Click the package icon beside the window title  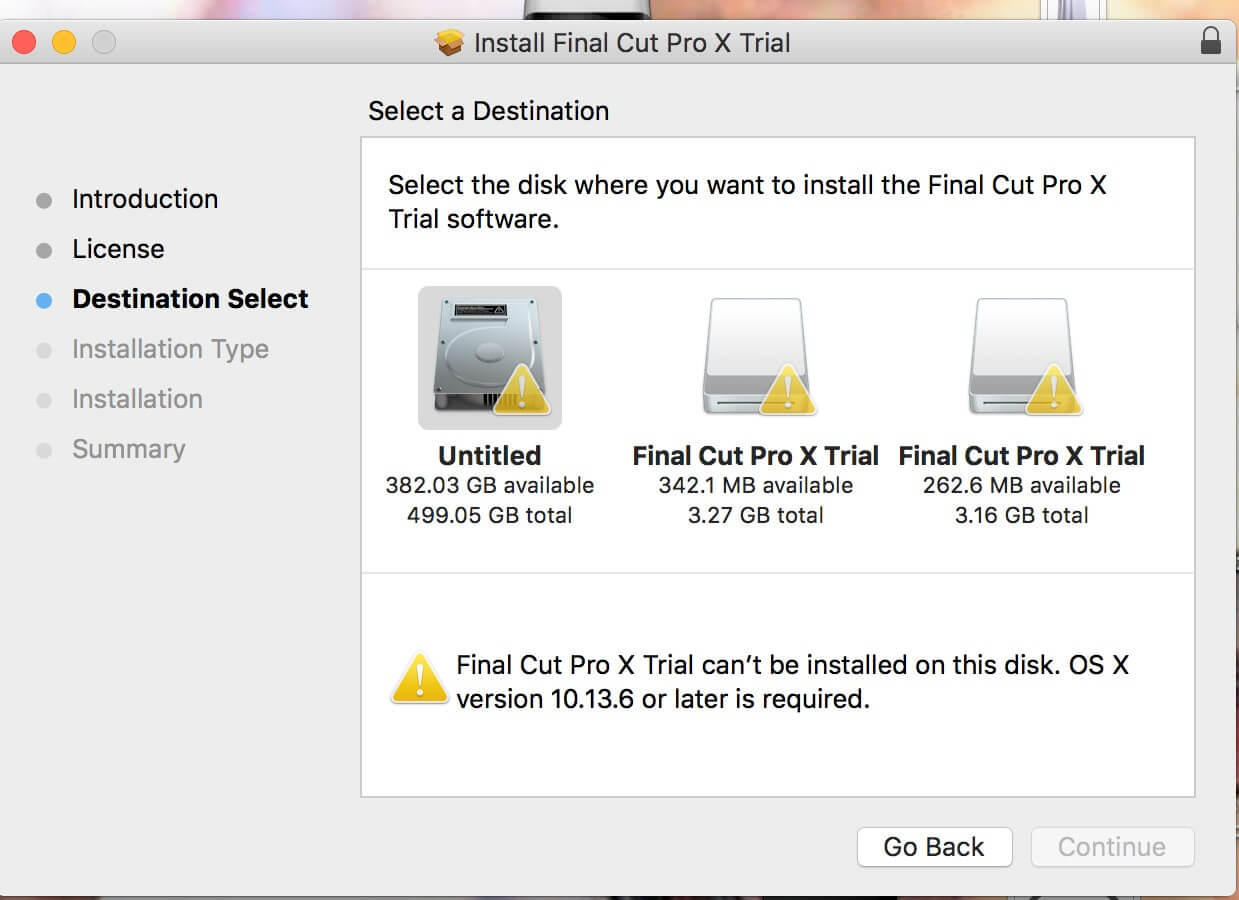pos(450,43)
